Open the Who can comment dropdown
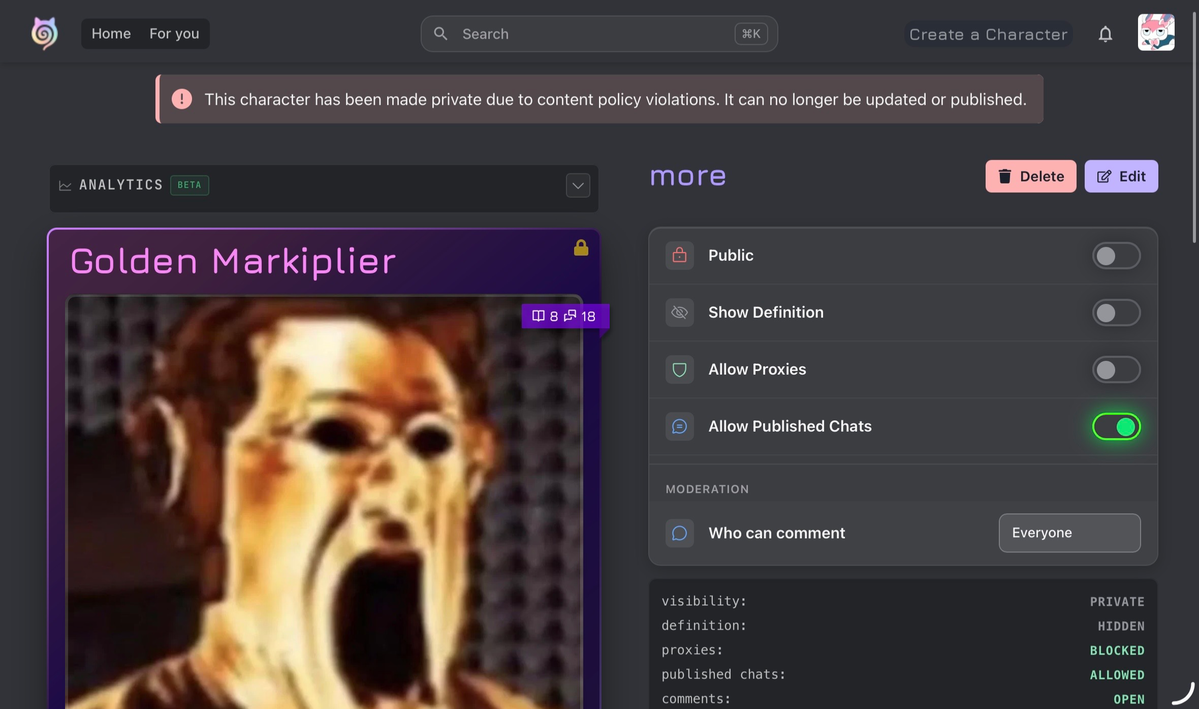 pyautogui.click(x=1069, y=532)
